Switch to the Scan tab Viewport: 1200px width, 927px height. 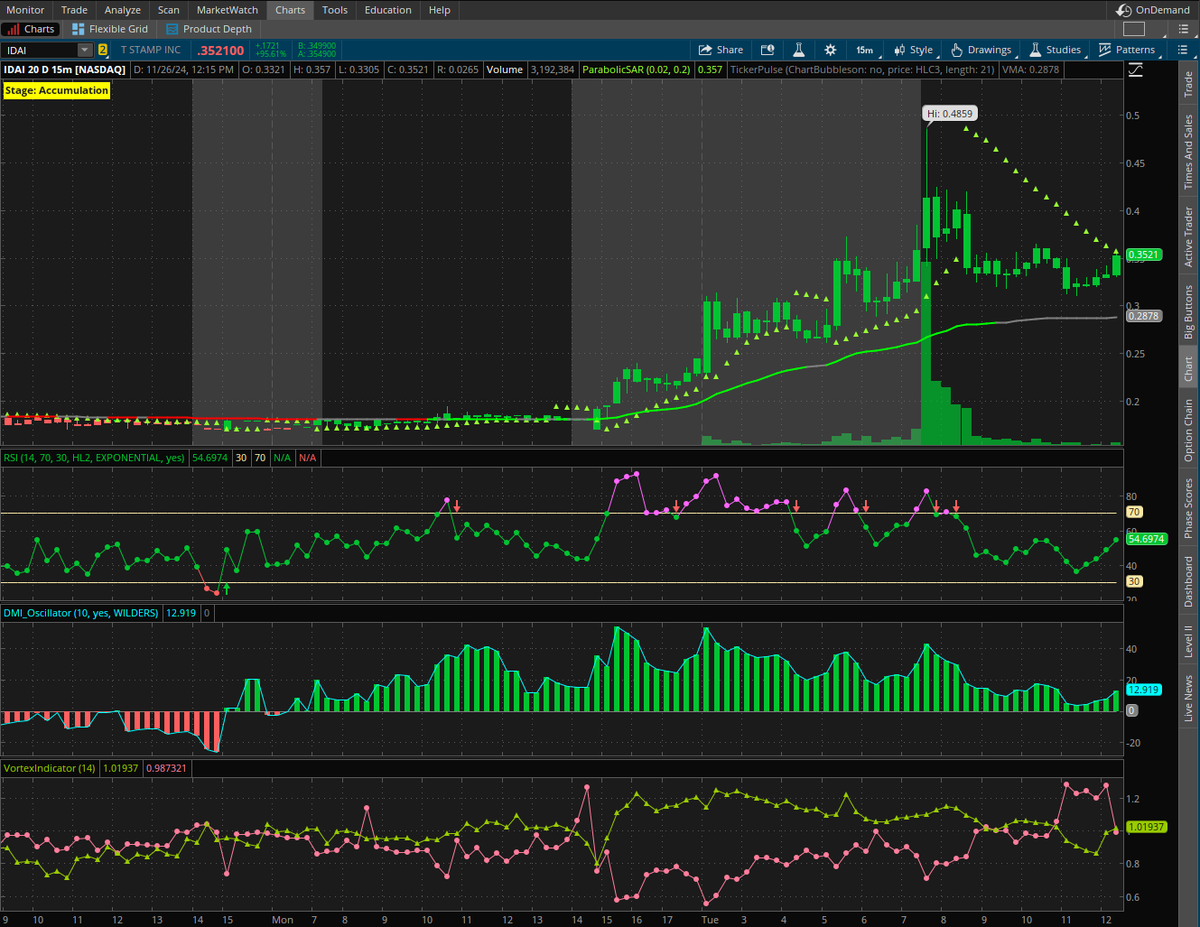[x=168, y=10]
